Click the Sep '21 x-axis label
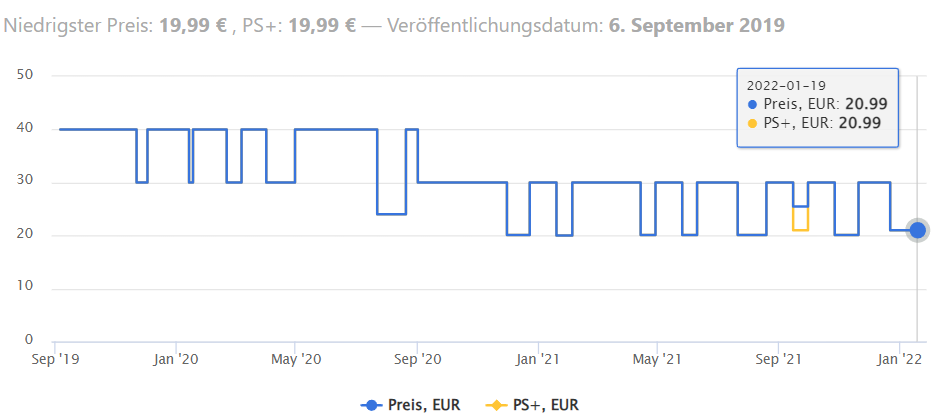This screenshot has width=942, height=417. tap(780, 359)
